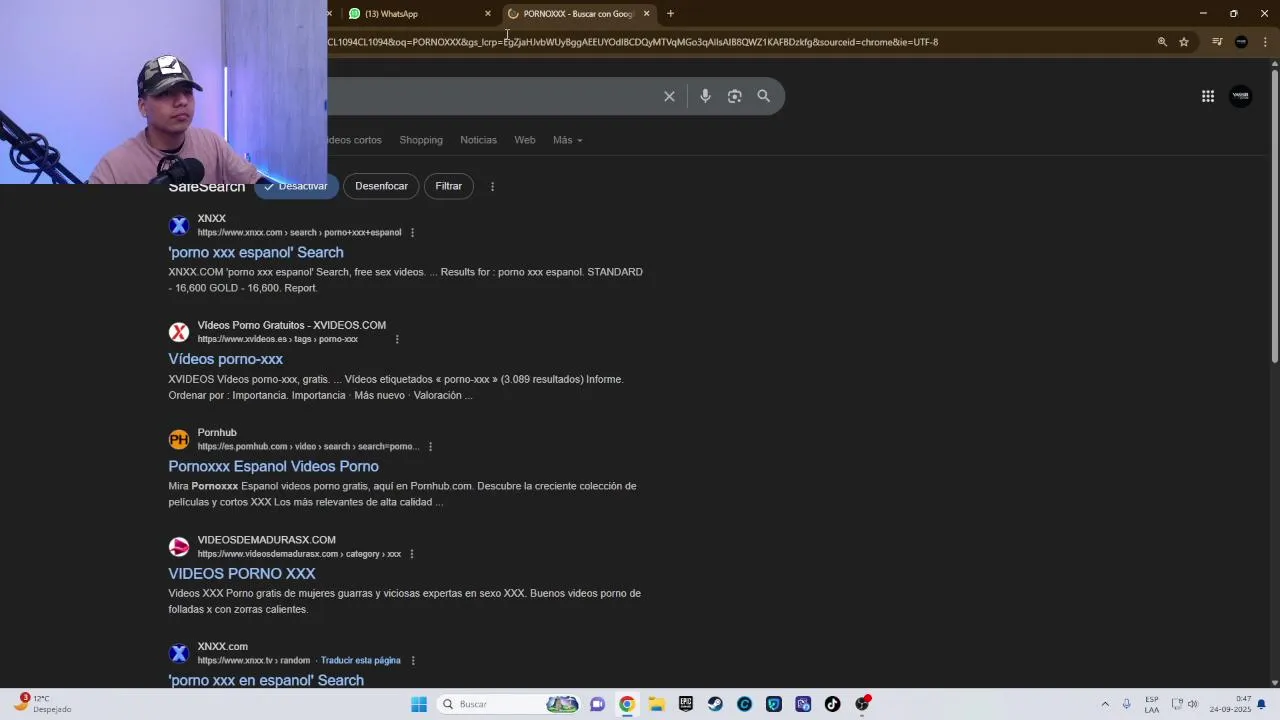Click the taskbar Buscar search box

510,704
